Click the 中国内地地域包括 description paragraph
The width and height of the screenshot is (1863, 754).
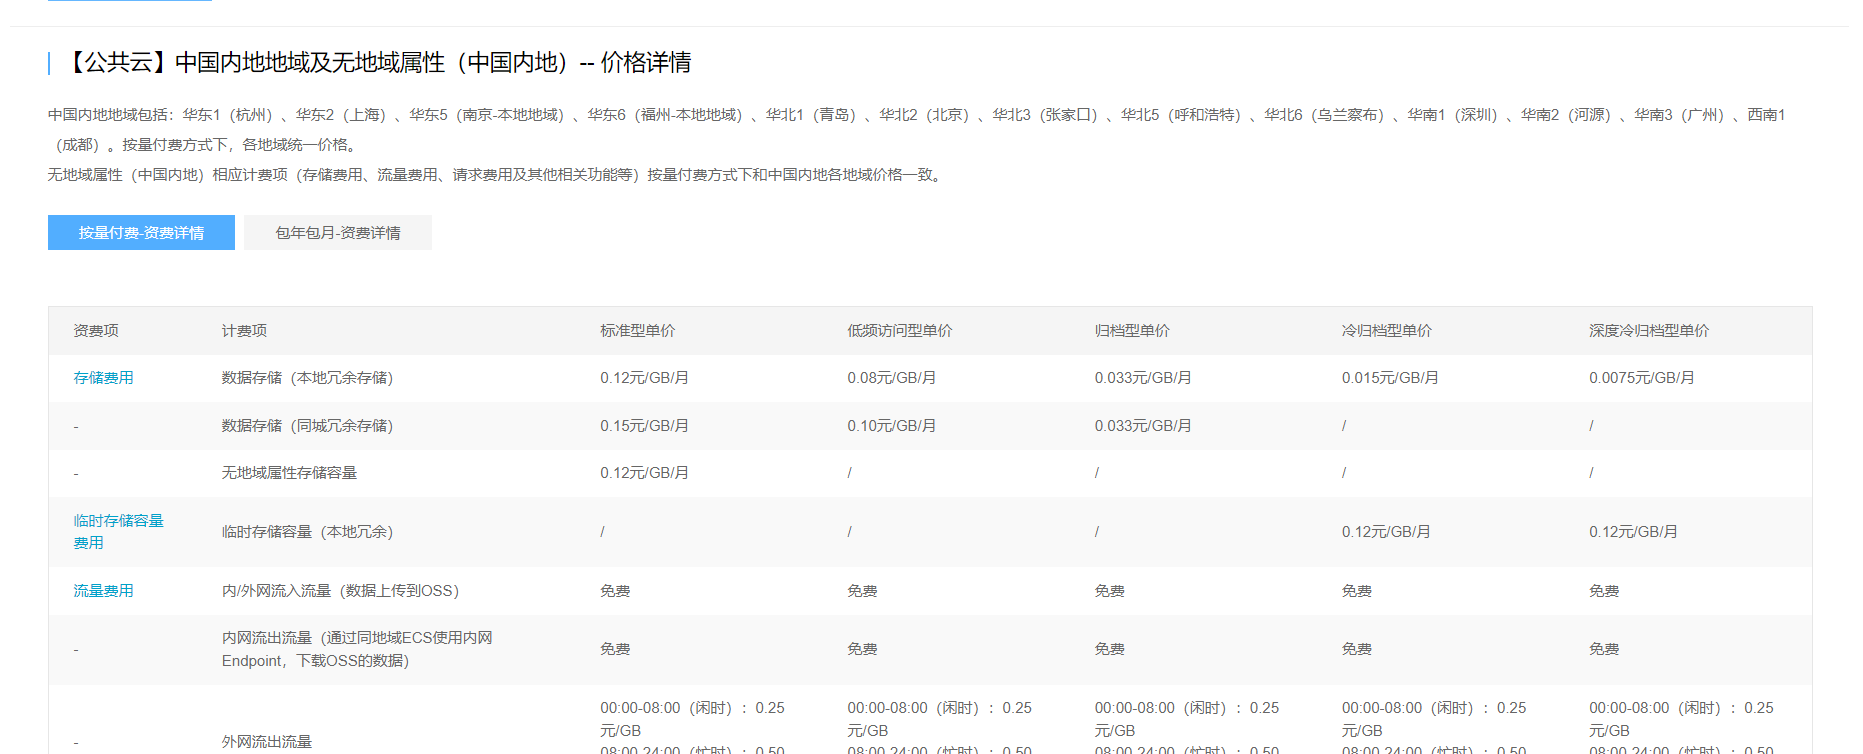point(916,130)
